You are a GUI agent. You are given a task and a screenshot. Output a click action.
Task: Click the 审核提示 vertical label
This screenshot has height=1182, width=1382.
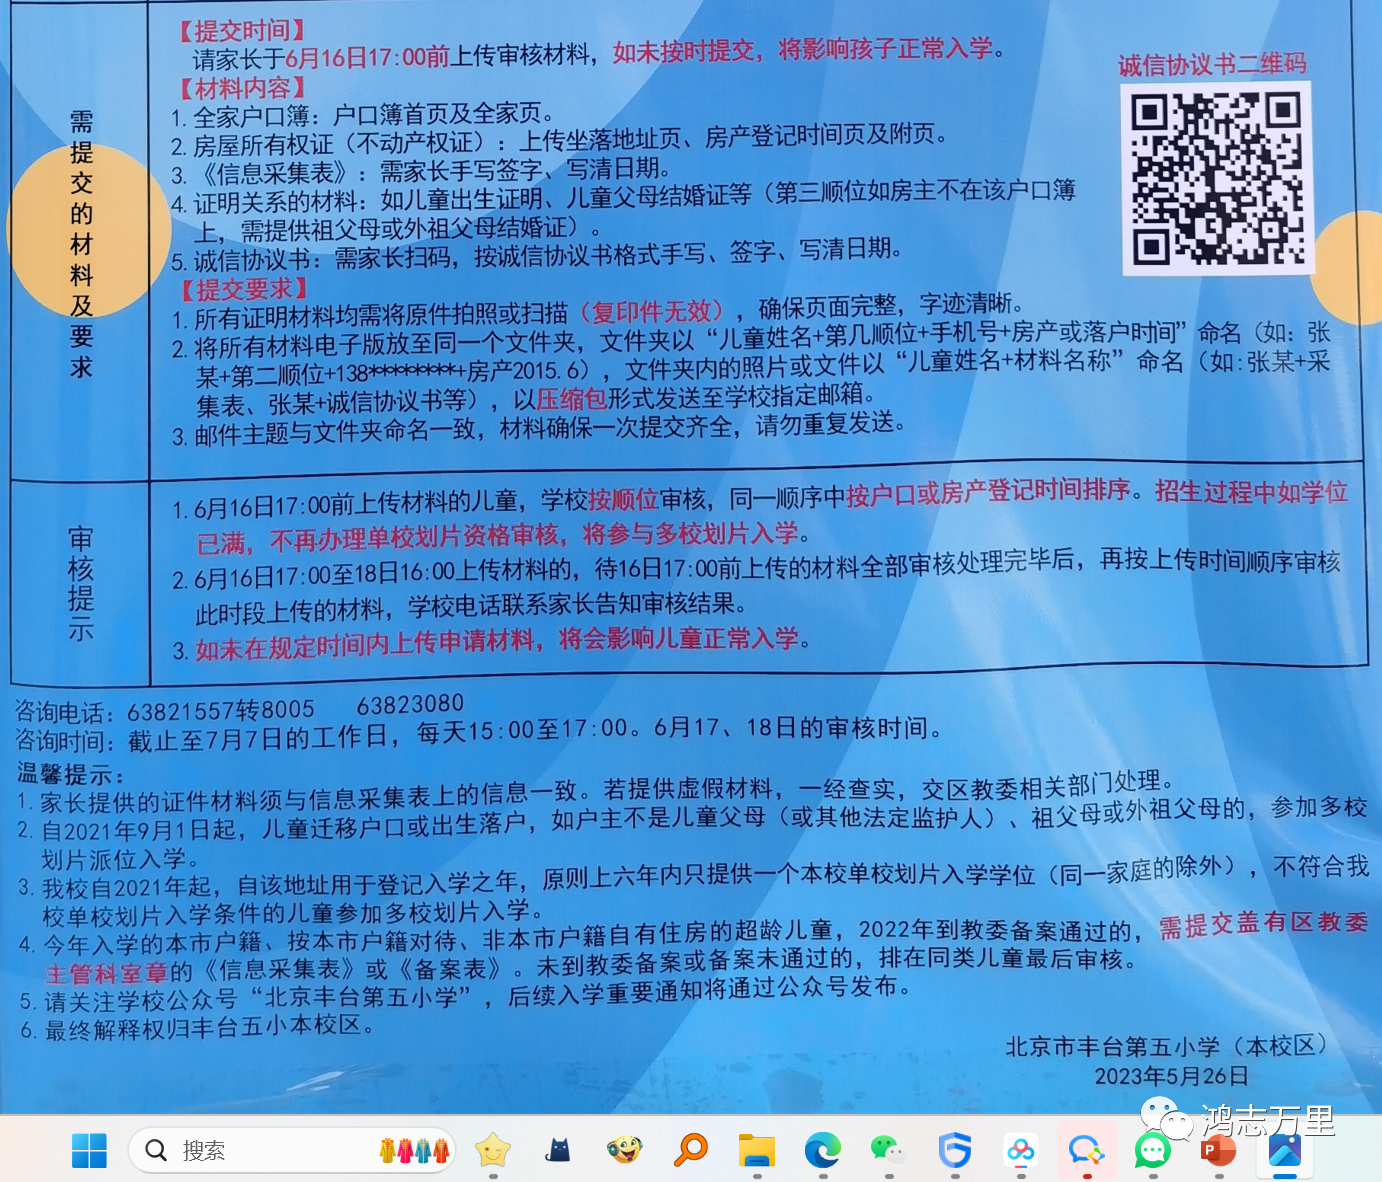[x=81, y=583]
